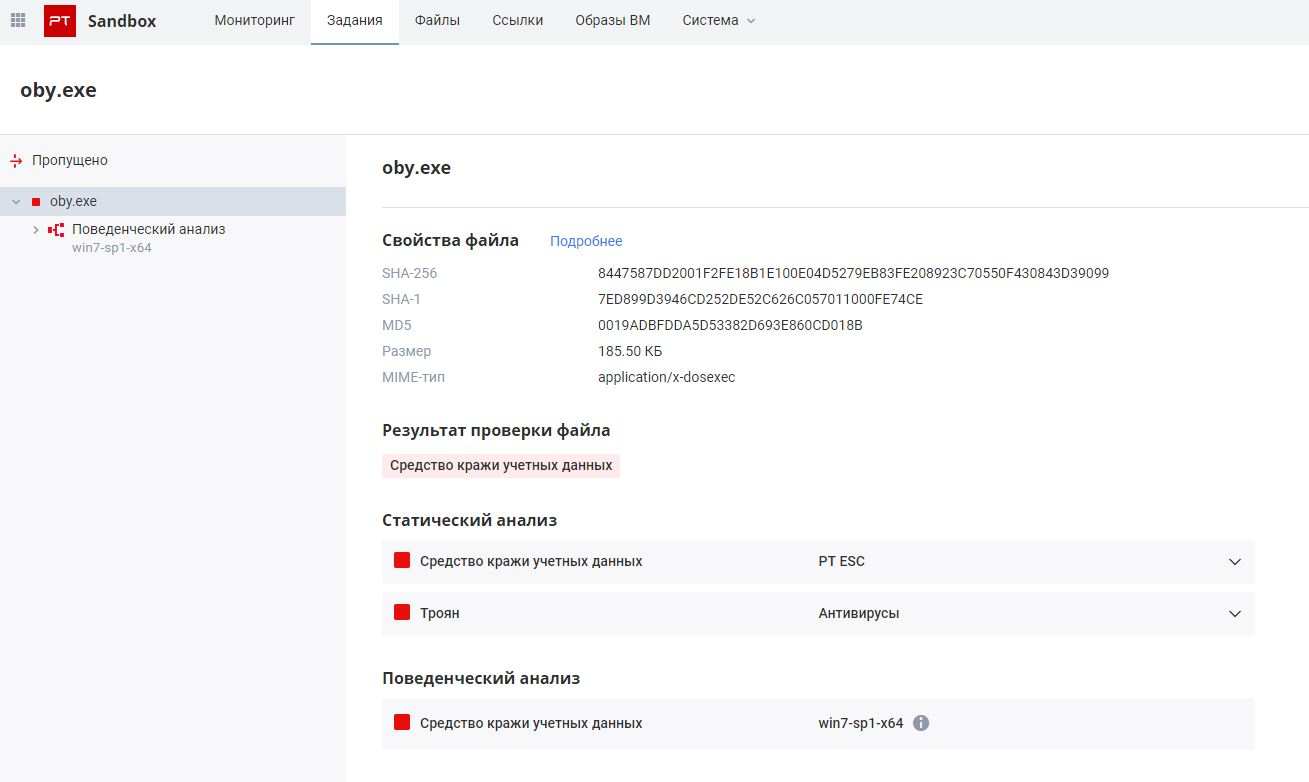Viewport: 1309px width, 782px height.
Task: Click win7-sp1-x64 in the behavioral analysis row
Action: pos(861,723)
